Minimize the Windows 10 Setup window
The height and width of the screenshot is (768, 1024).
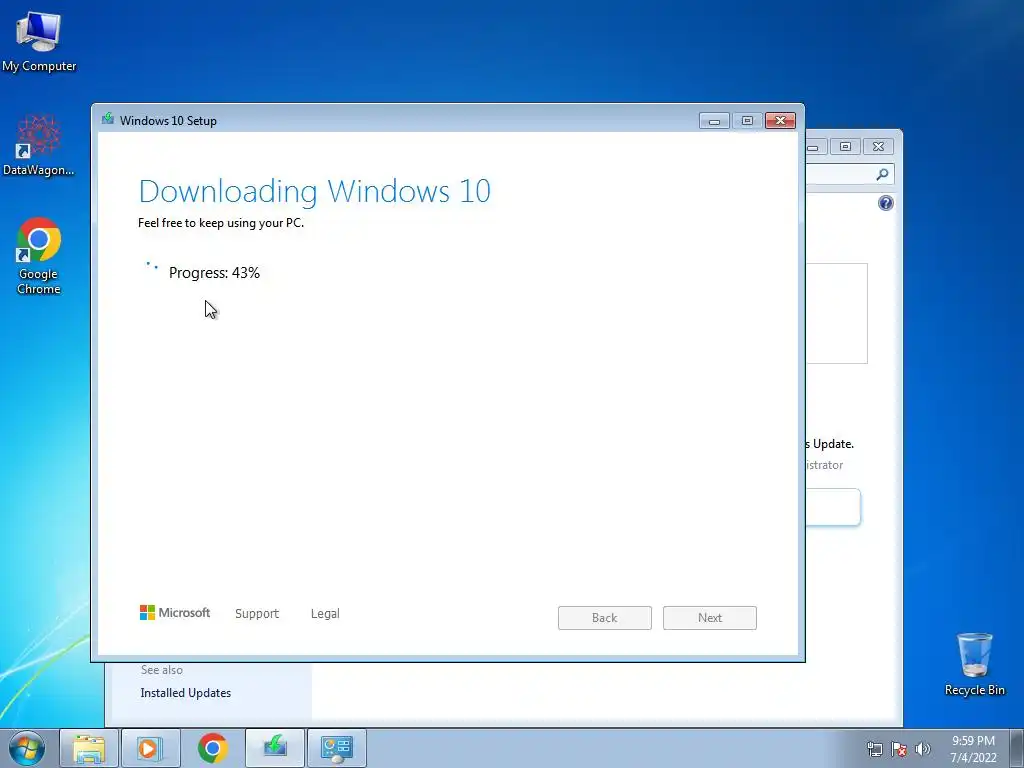click(714, 121)
